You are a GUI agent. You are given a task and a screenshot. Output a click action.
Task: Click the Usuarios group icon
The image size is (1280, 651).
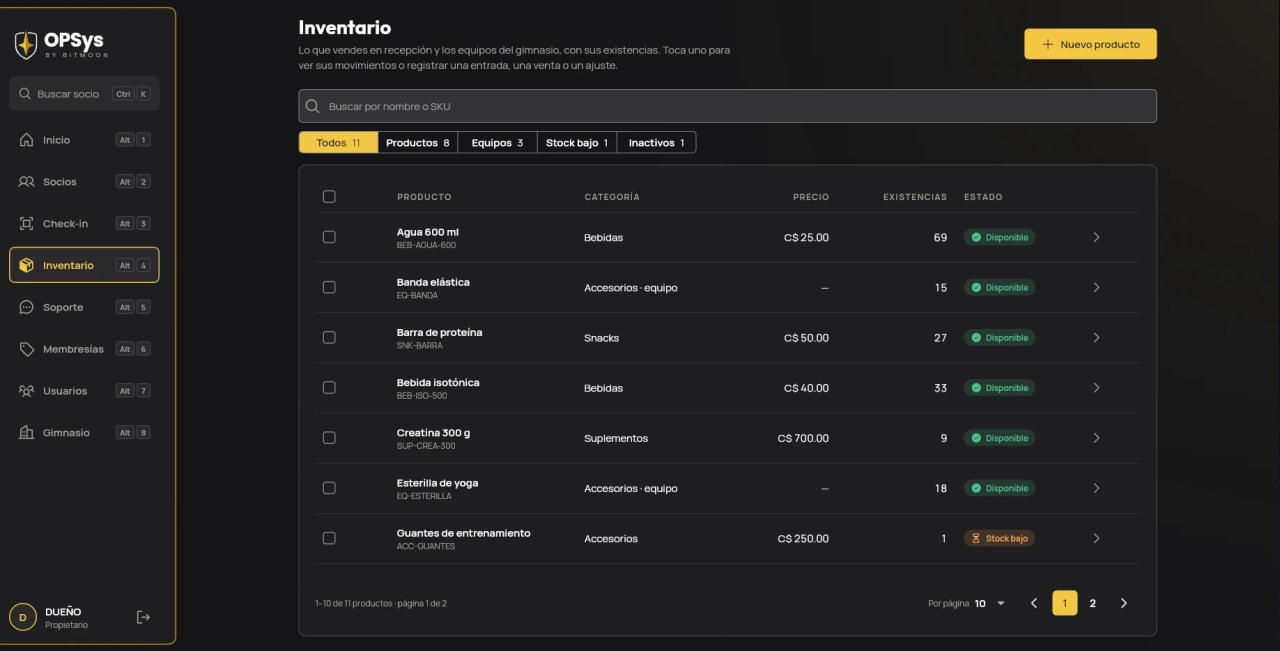point(26,391)
